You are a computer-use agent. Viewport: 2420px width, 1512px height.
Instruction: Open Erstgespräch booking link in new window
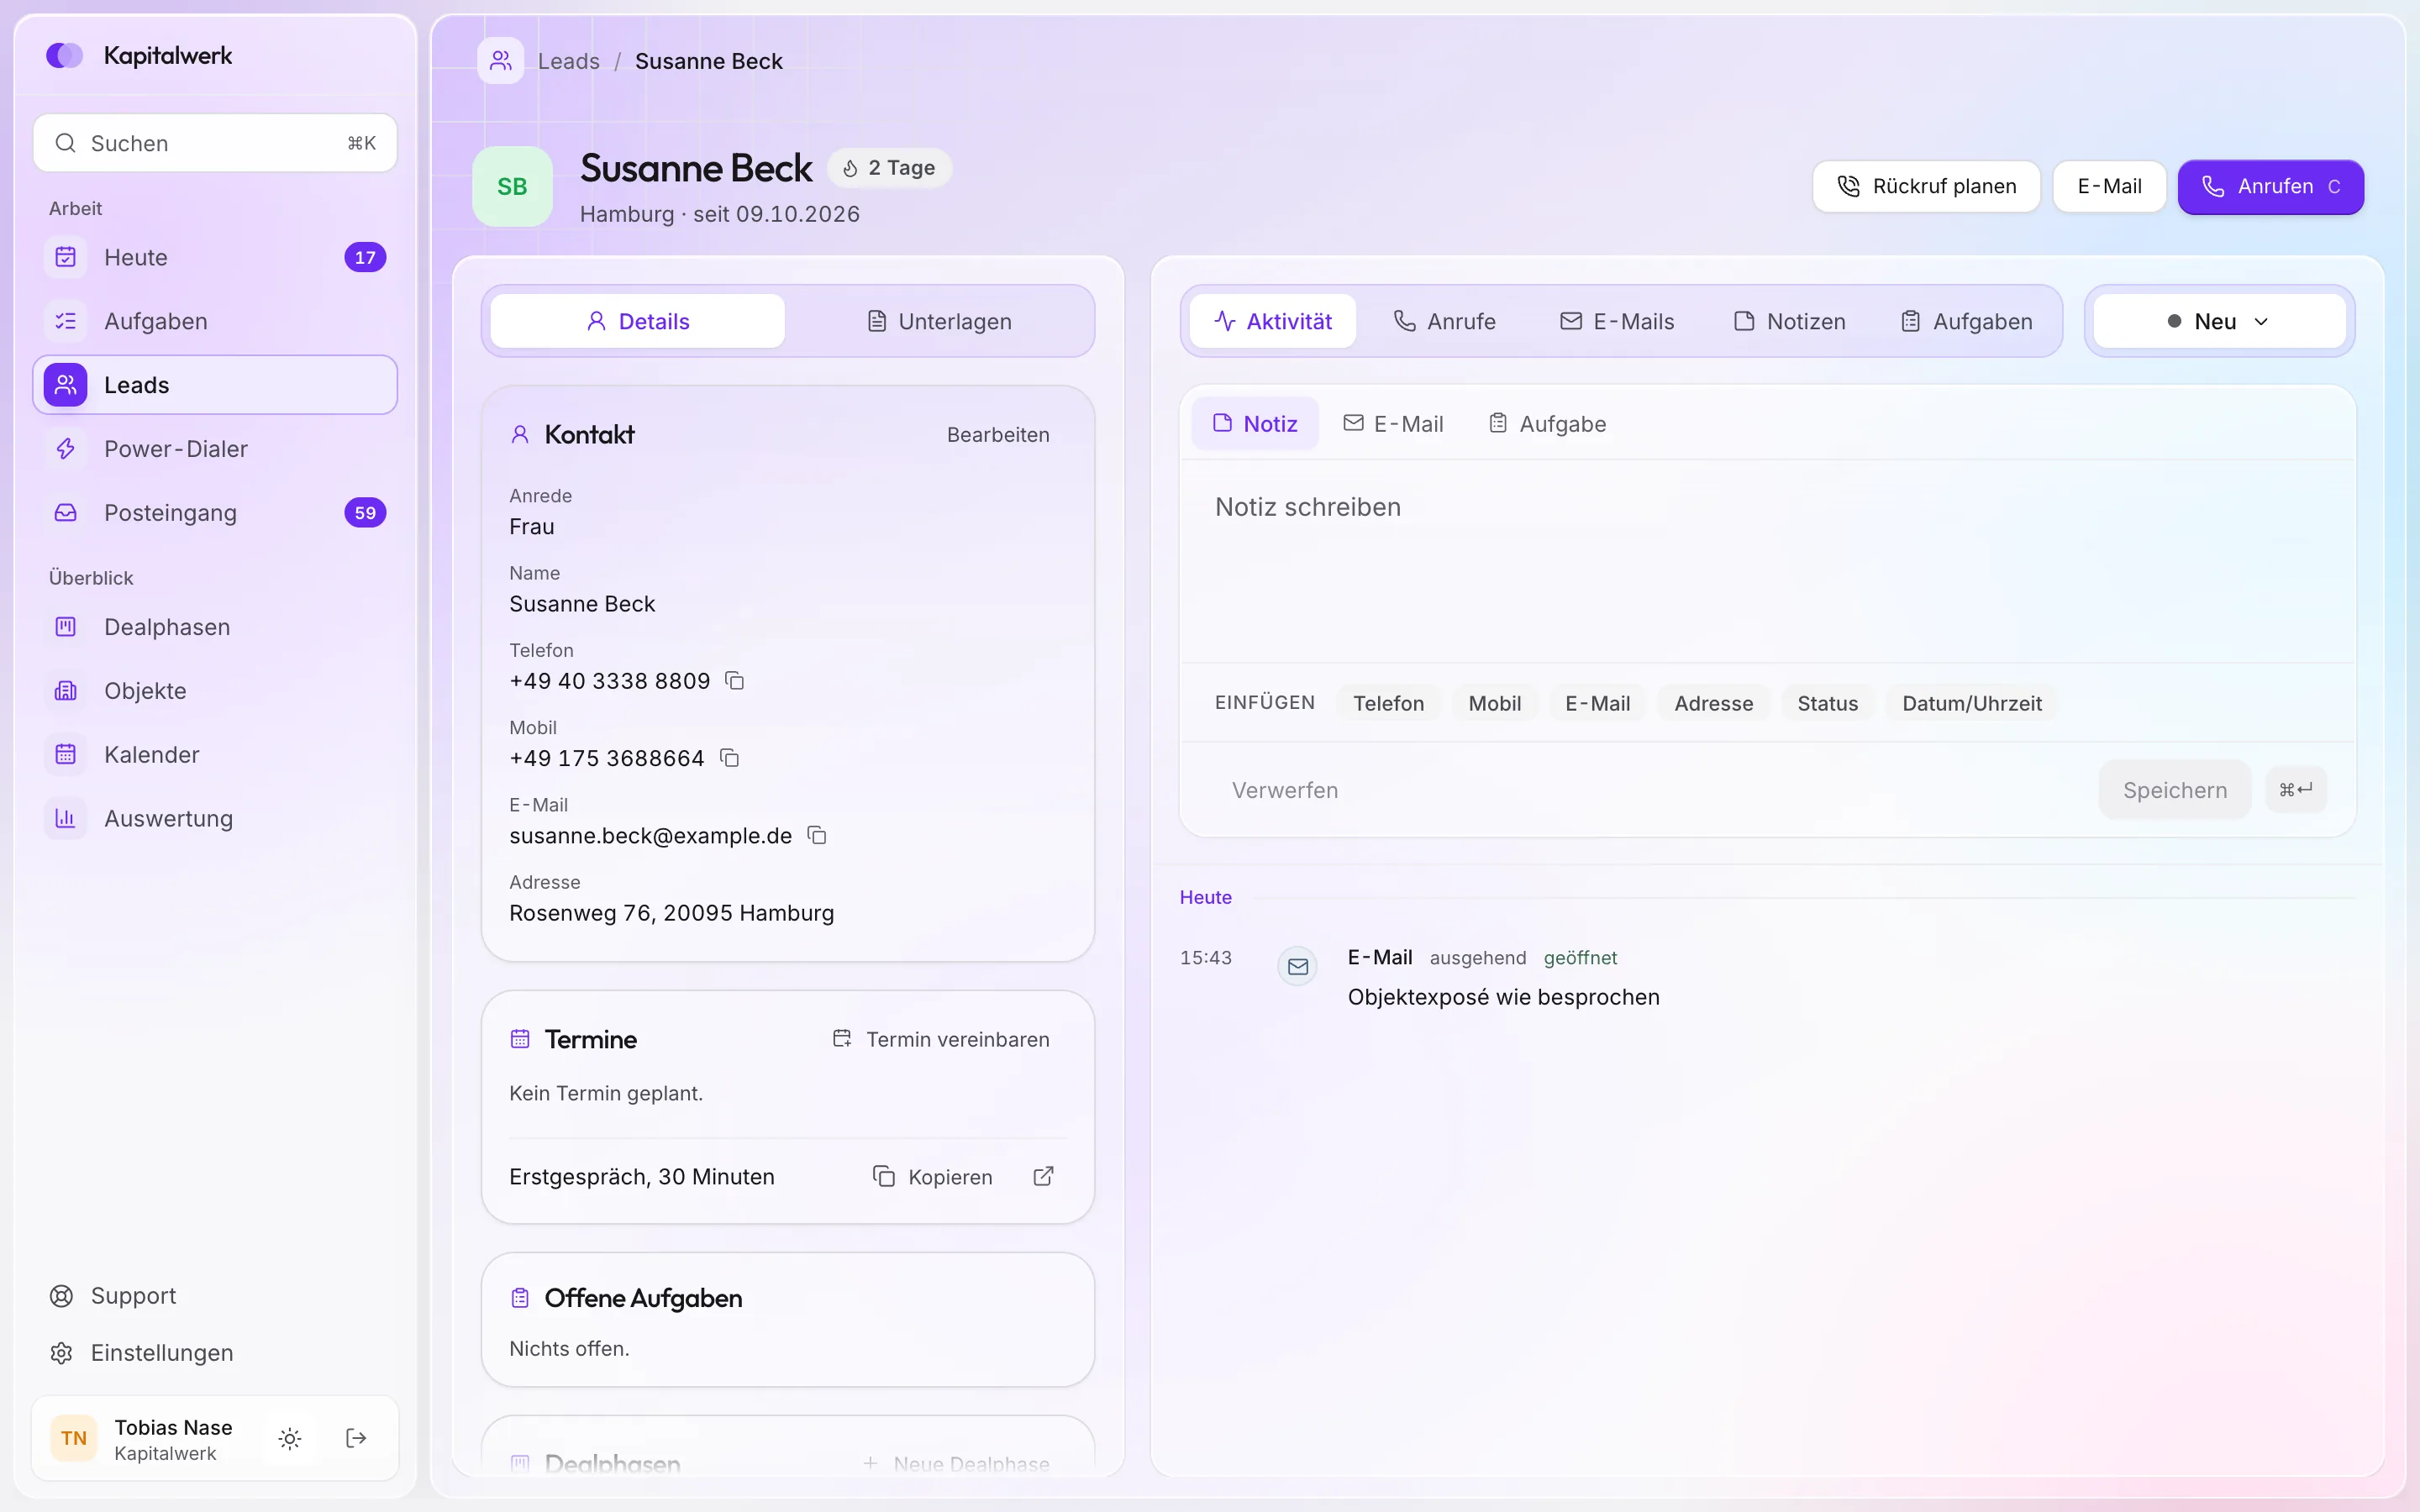point(1043,1176)
